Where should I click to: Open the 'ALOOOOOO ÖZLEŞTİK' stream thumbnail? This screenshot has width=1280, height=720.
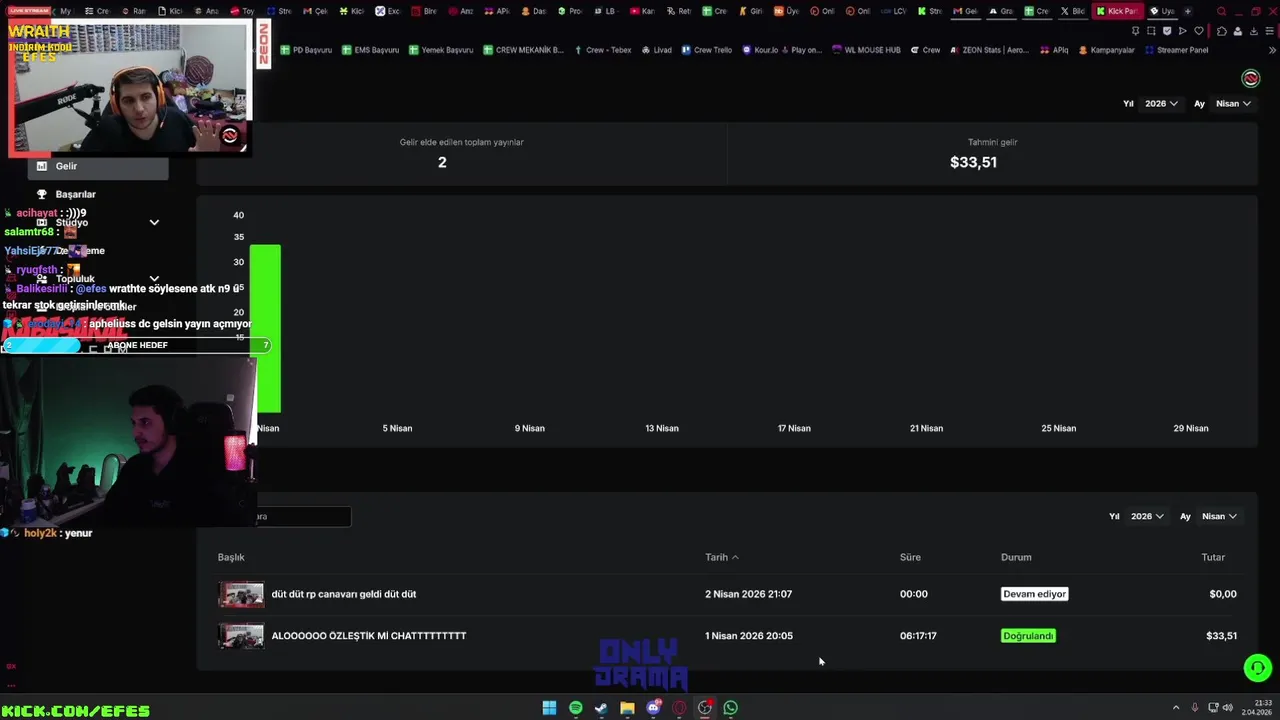[241, 636]
